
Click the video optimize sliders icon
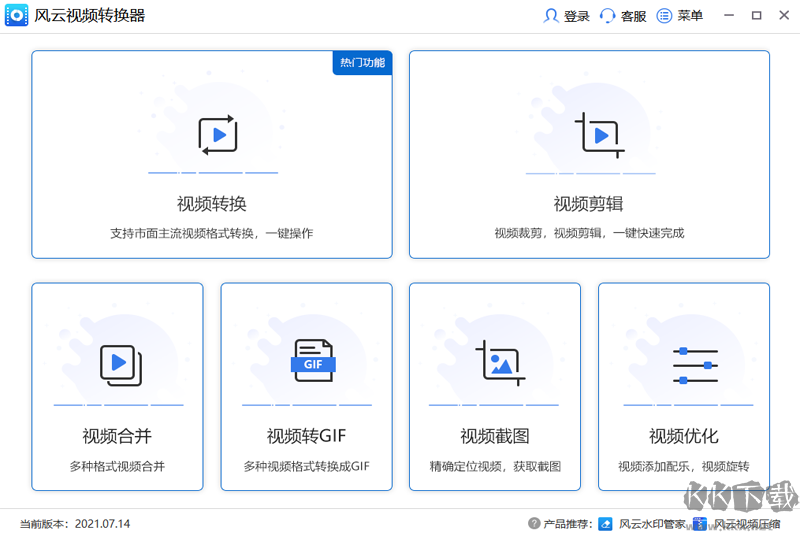click(x=695, y=366)
